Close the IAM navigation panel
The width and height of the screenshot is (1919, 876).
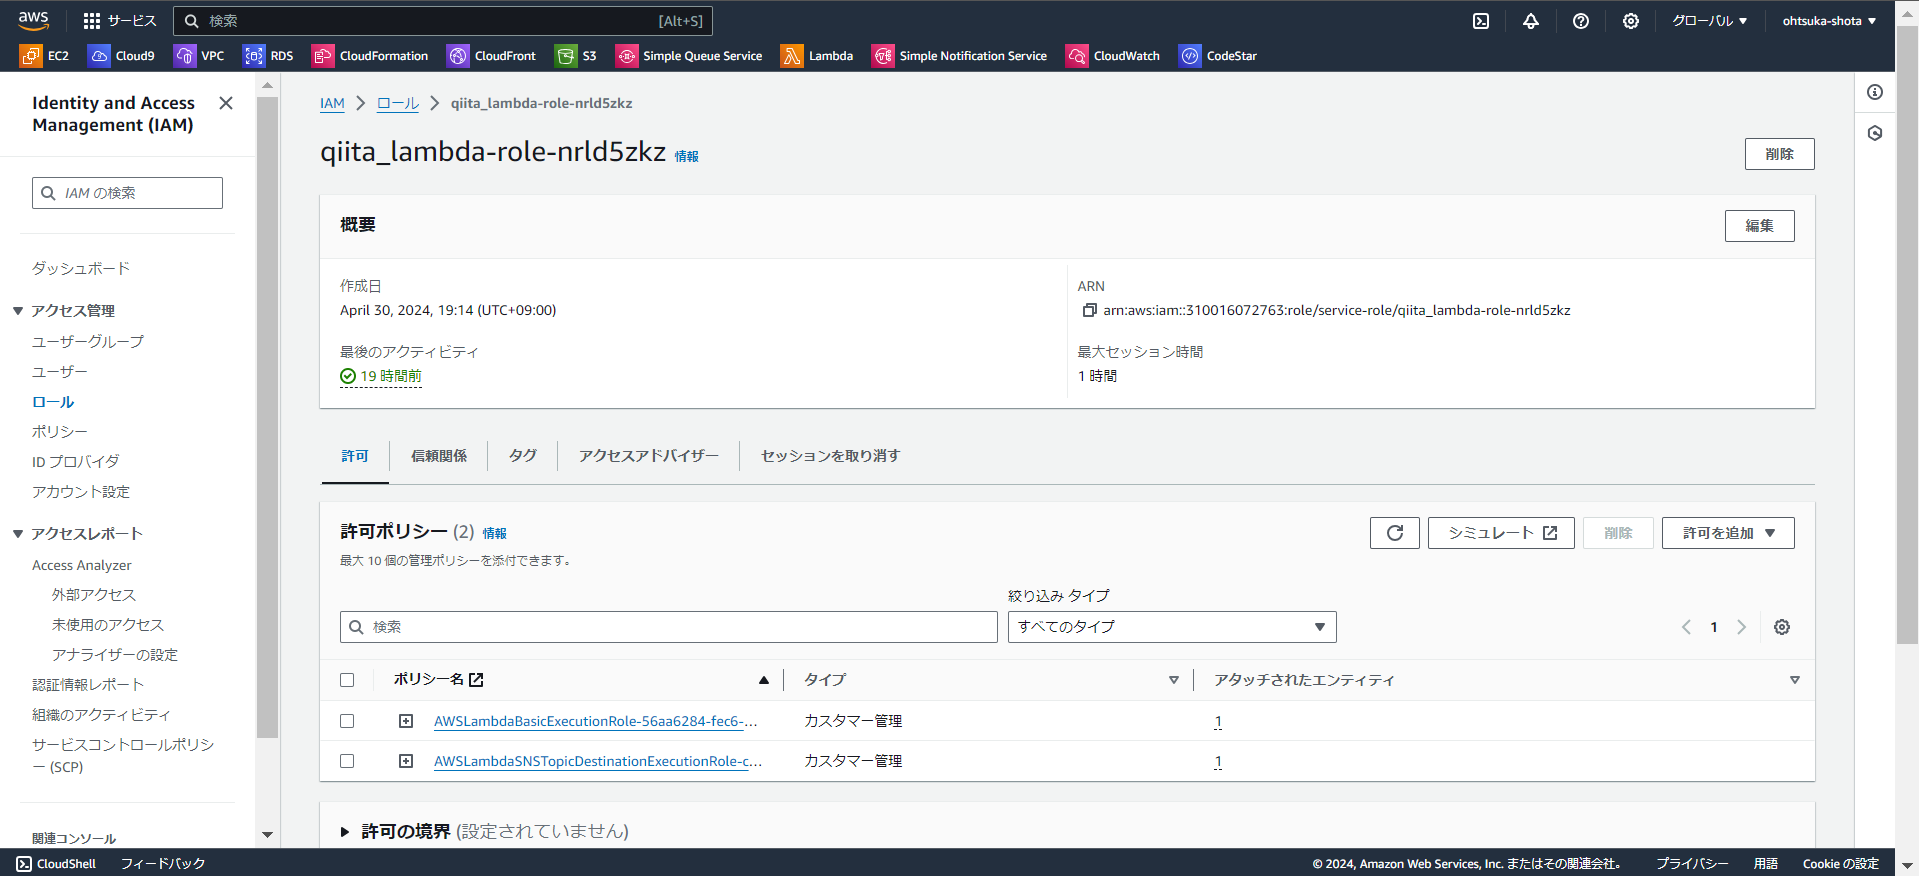pyautogui.click(x=226, y=103)
